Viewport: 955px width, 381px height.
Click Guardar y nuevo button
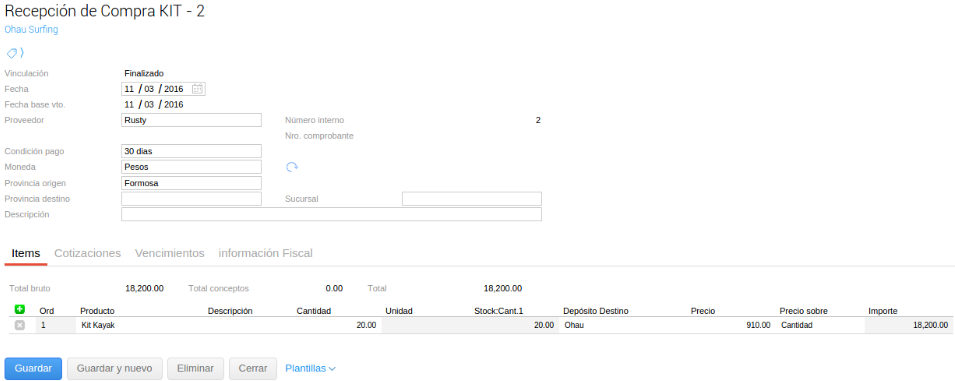coord(115,368)
